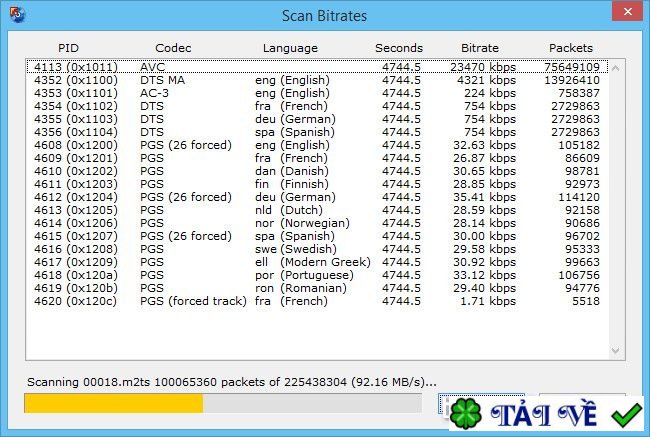Screen dimensions: 650x437
Task: Select the 4609 (0x1201) French PGS row
Action: click(x=317, y=158)
